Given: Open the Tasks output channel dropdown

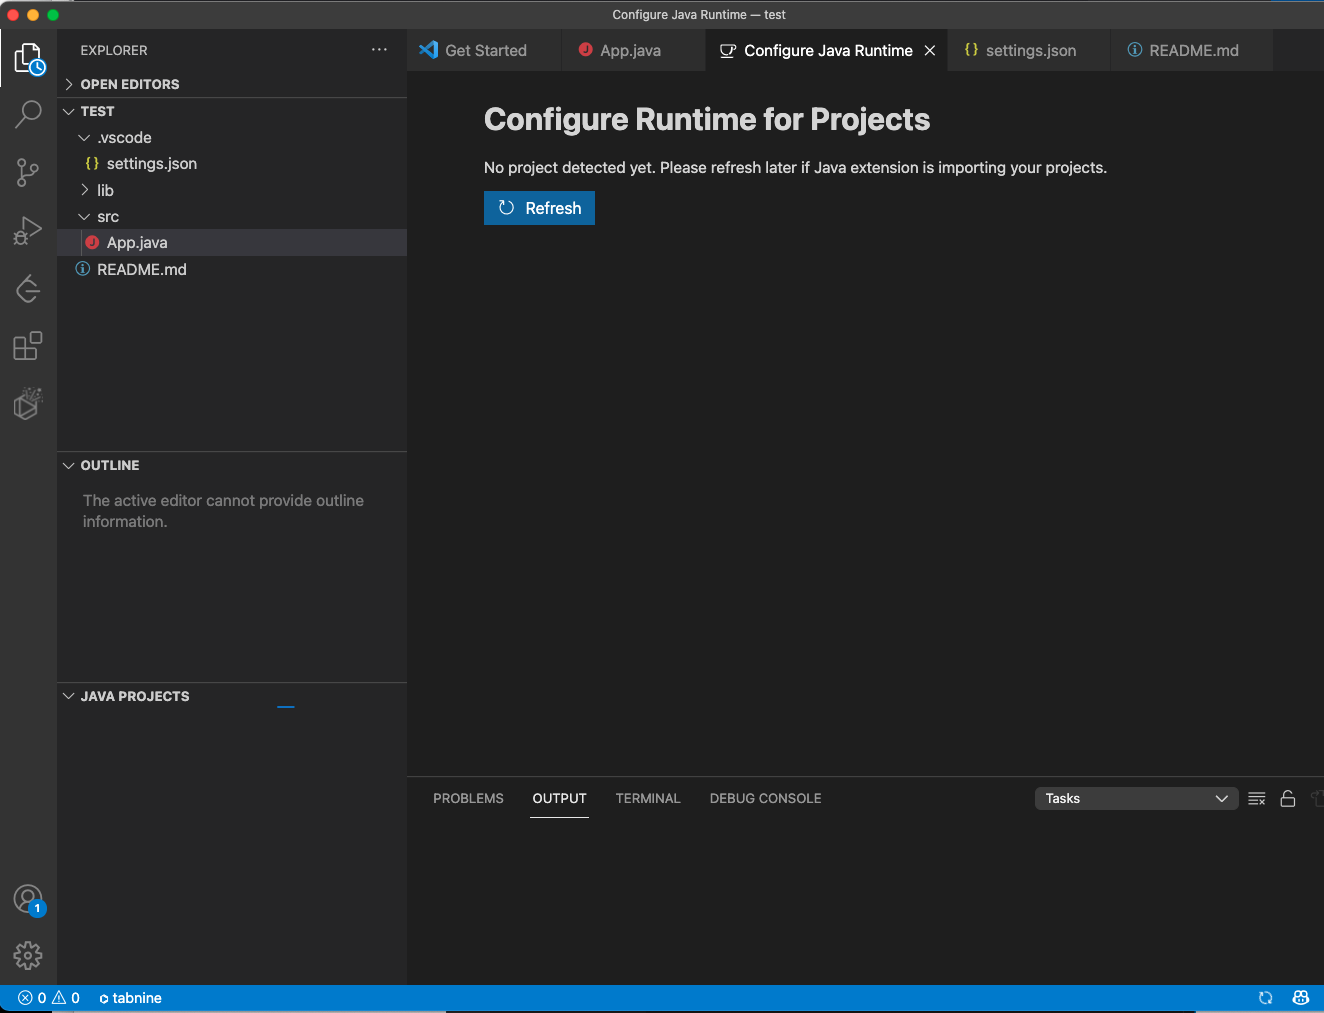Looking at the screenshot, I should (x=1136, y=798).
